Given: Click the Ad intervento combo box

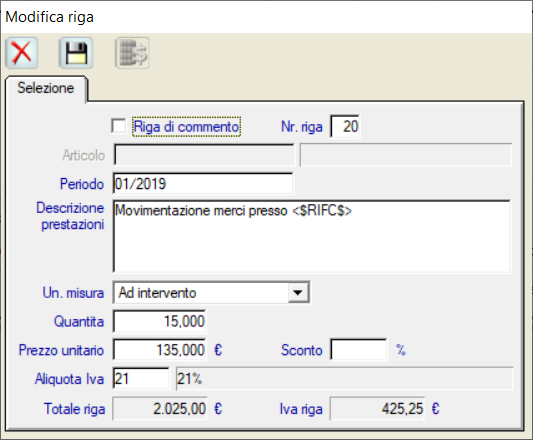Looking at the screenshot, I should click(211, 292).
